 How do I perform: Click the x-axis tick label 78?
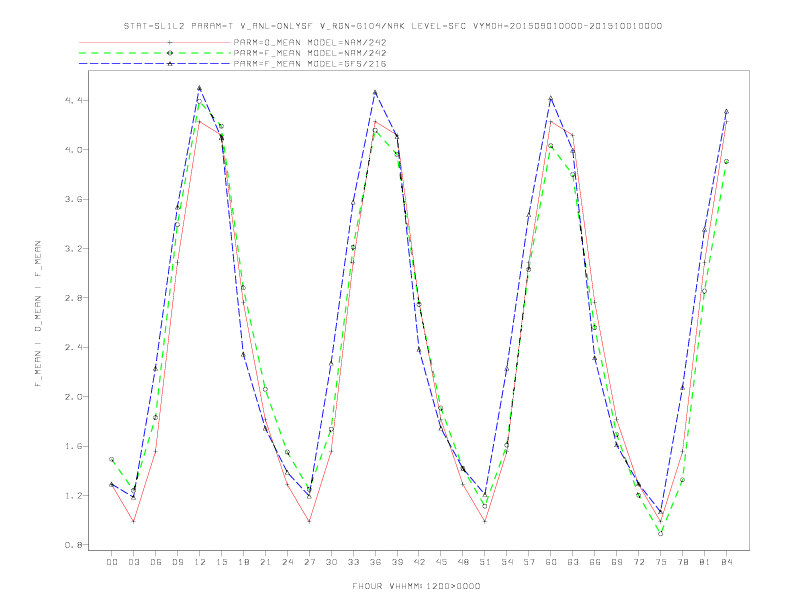tap(683, 562)
